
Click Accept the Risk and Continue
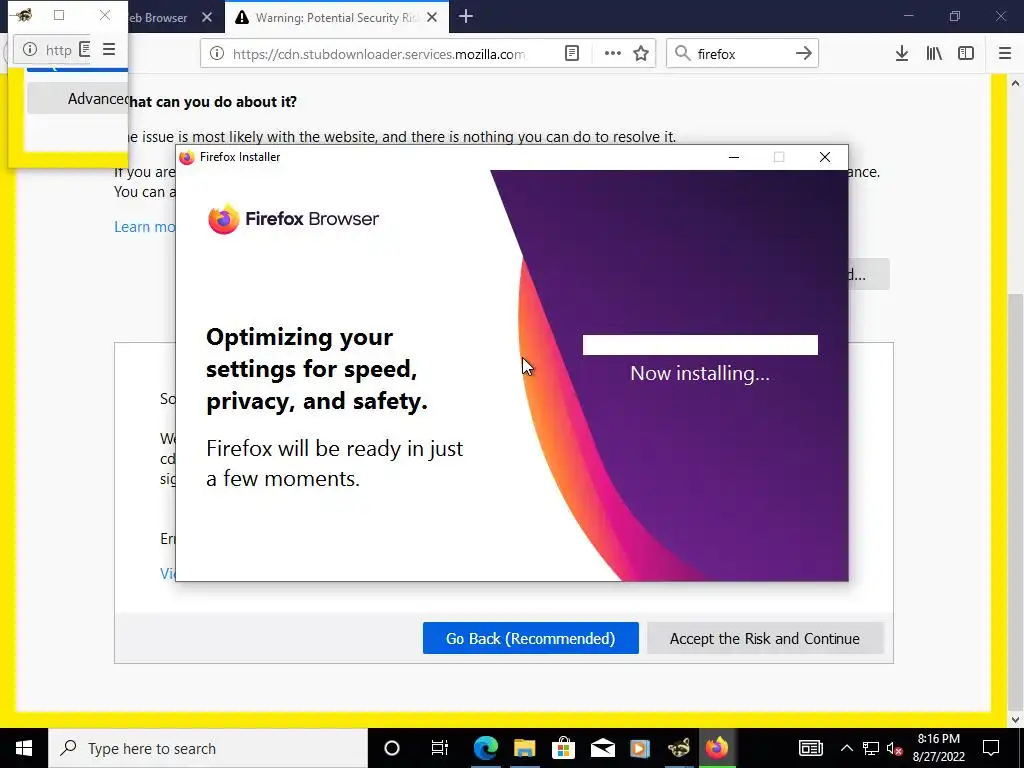(765, 638)
